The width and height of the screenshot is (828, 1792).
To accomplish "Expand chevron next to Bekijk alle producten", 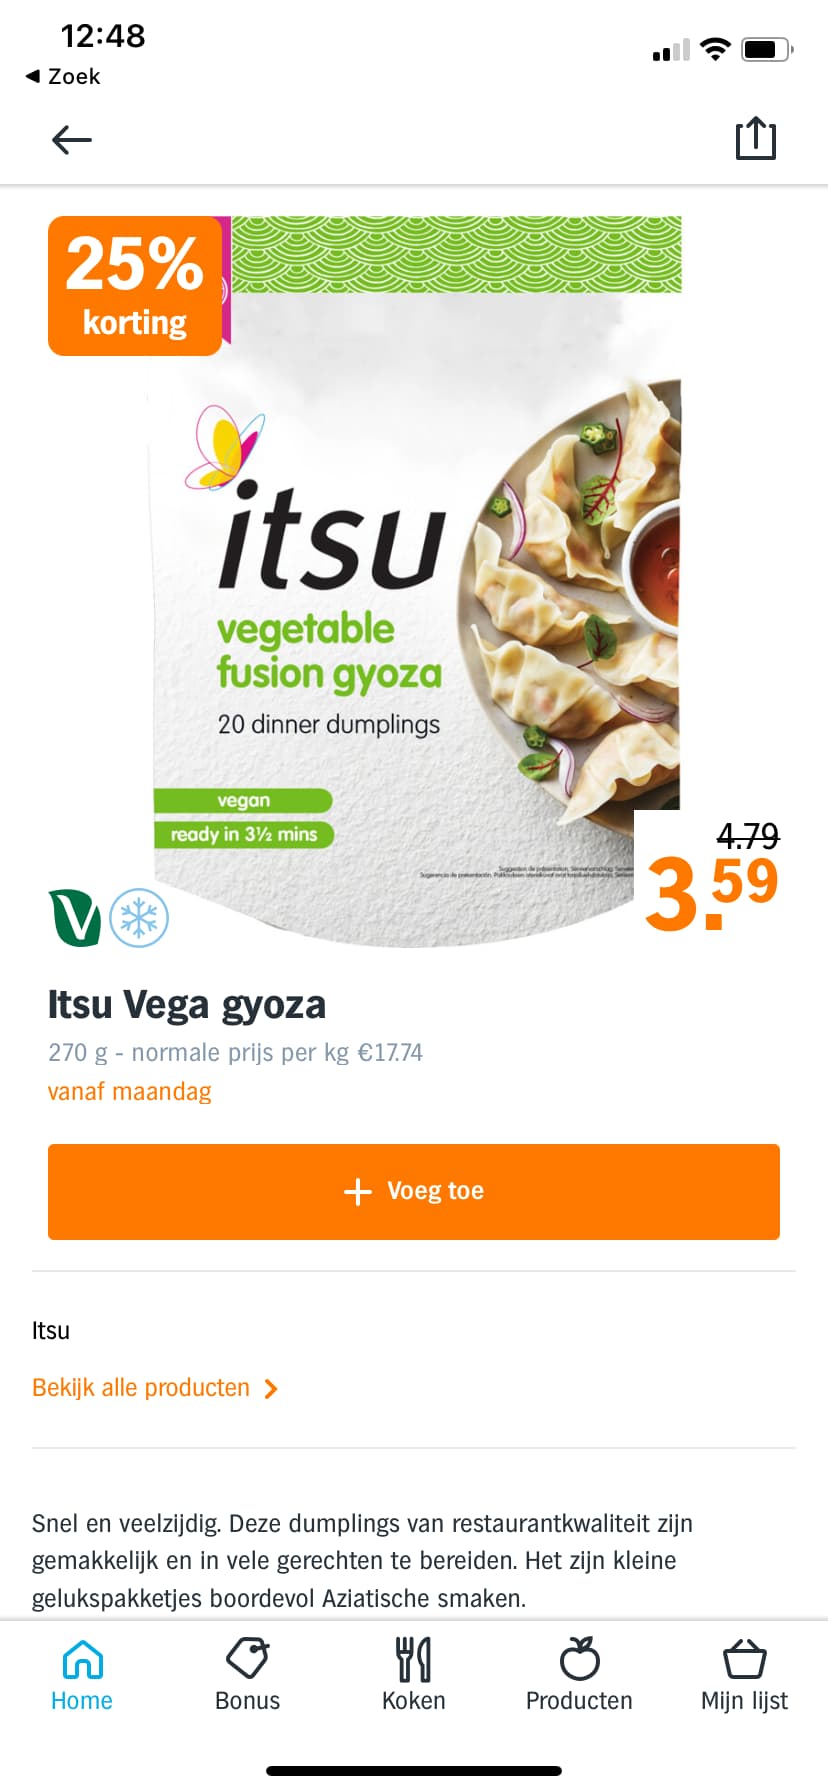I will 270,1389.
